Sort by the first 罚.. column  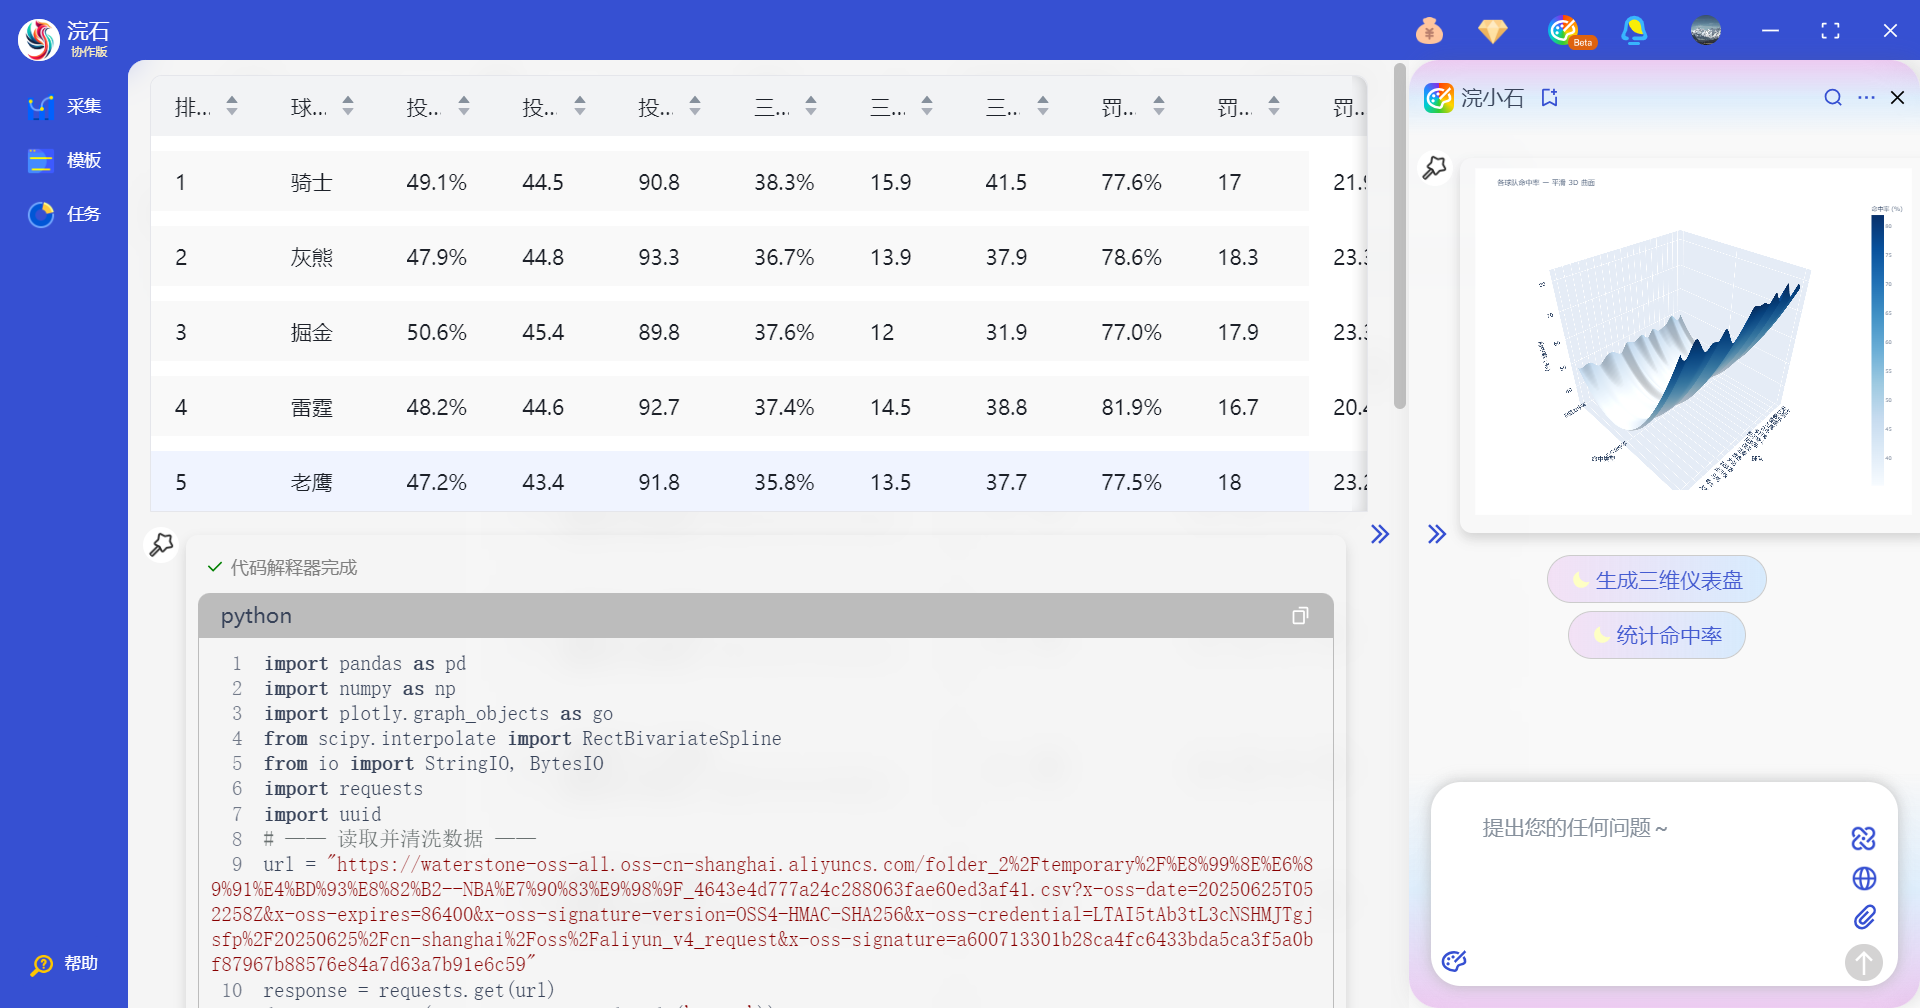coord(1159,106)
